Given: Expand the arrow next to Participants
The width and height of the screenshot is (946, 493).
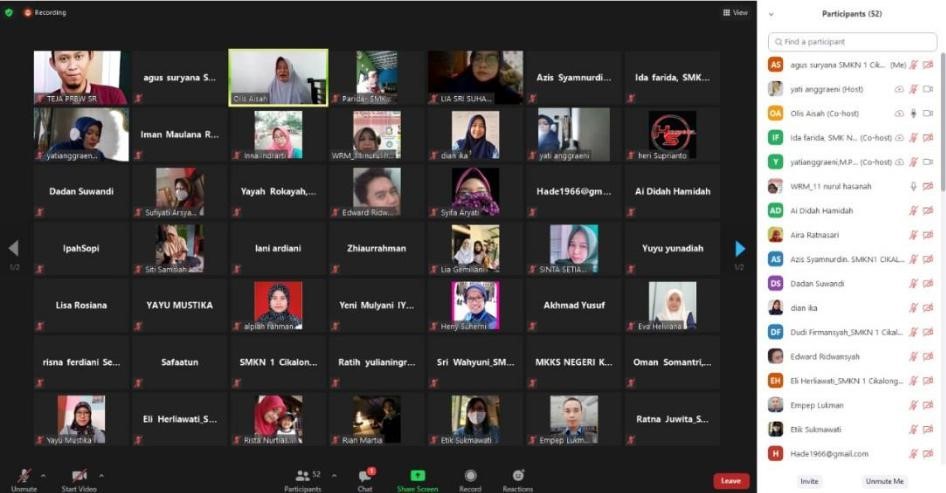Looking at the screenshot, I should [334, 475].
